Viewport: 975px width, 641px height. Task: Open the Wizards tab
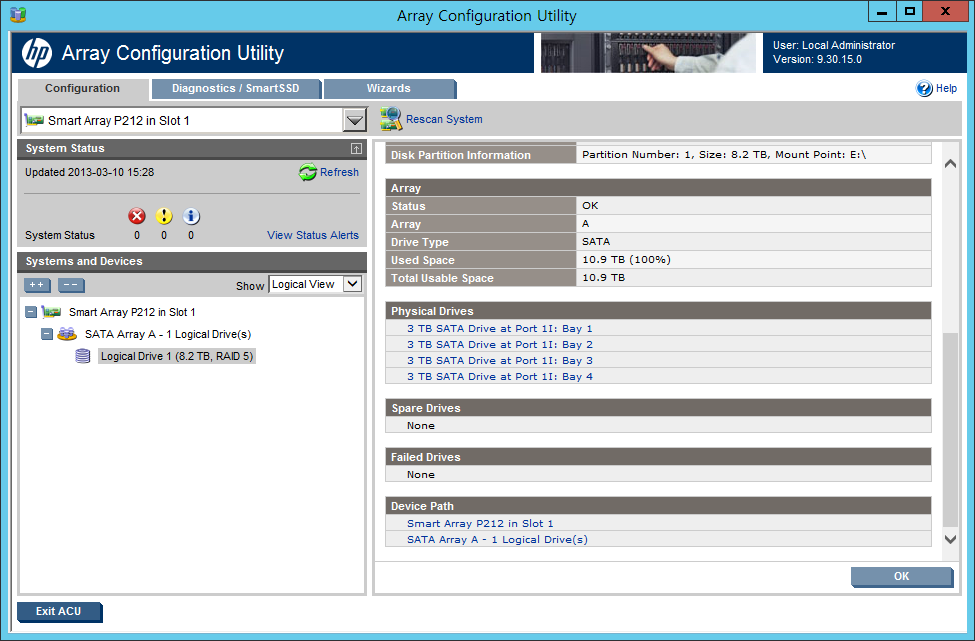(x=389, y=88)
